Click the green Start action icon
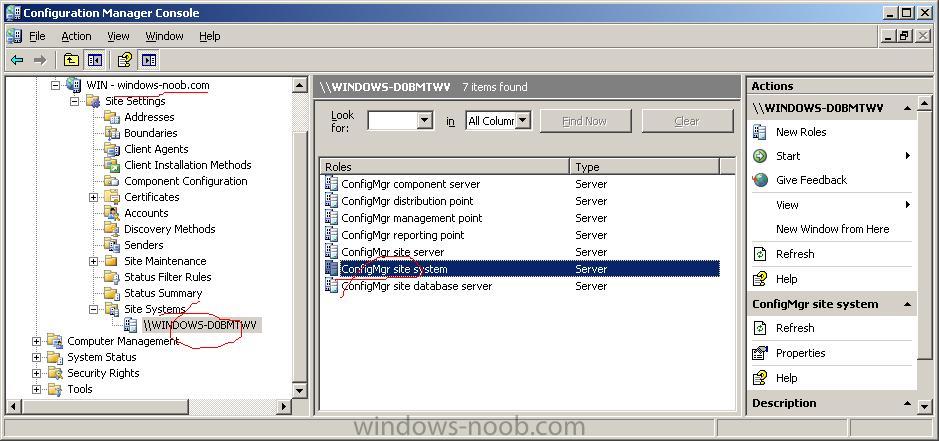The image size is (939, 441). click(x=760, y=156)
